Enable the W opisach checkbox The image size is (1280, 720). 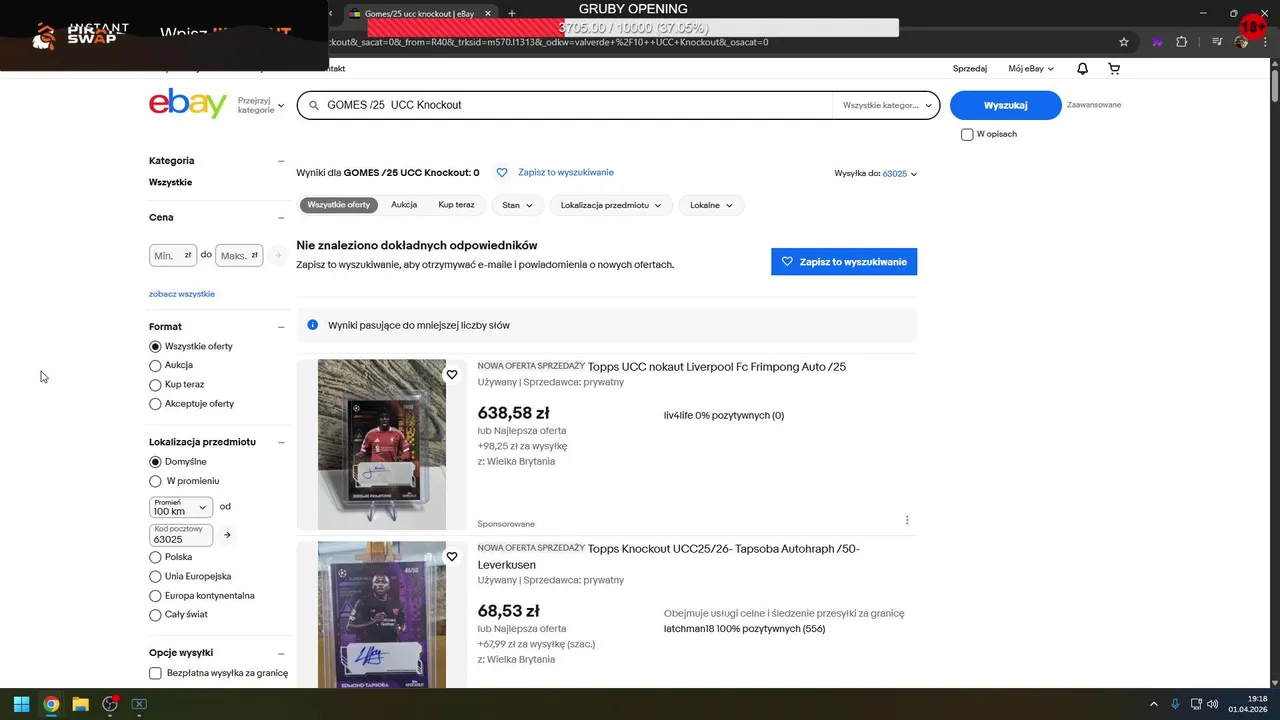tap(967, 134)
